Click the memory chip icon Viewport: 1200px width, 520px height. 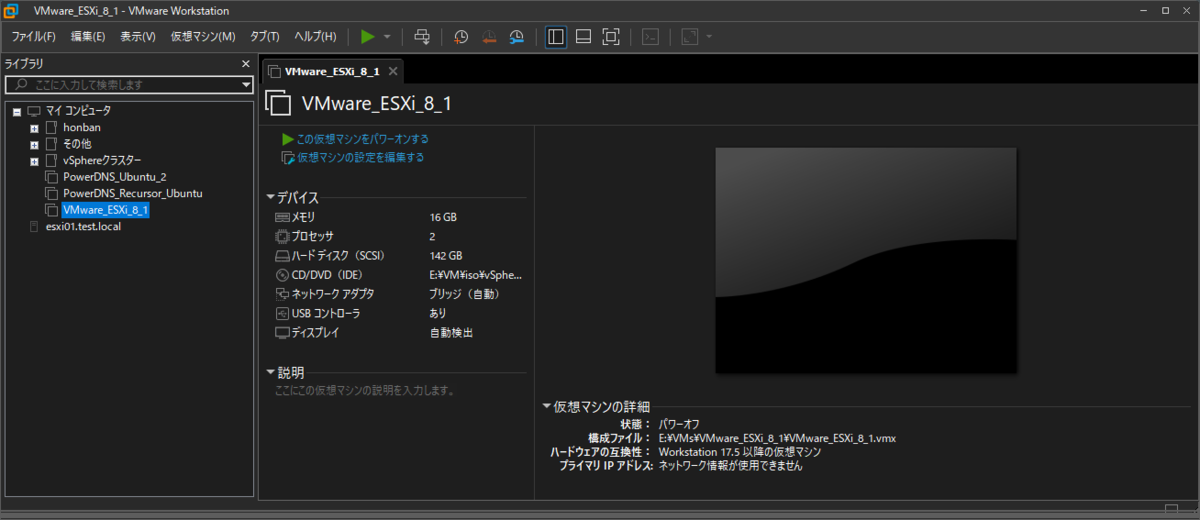click(x=282, y=217)
